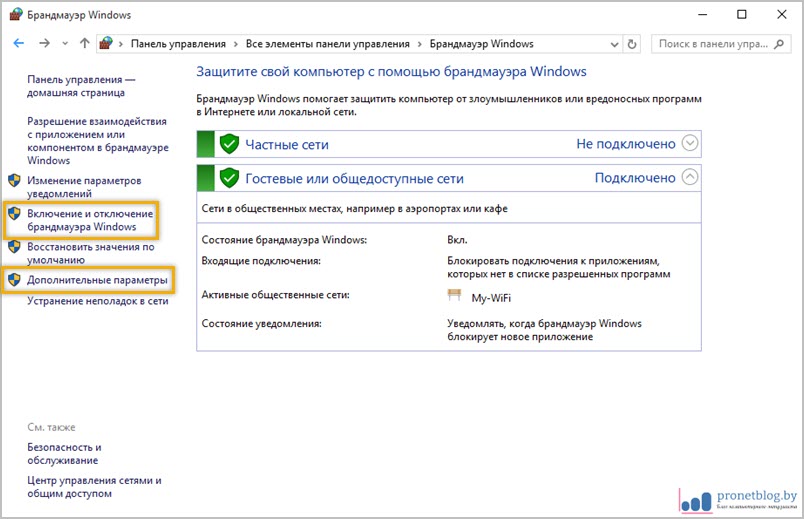804x519 pixels.
Task: Click the Back navigation arrow
Action: [x=19, y=44]
